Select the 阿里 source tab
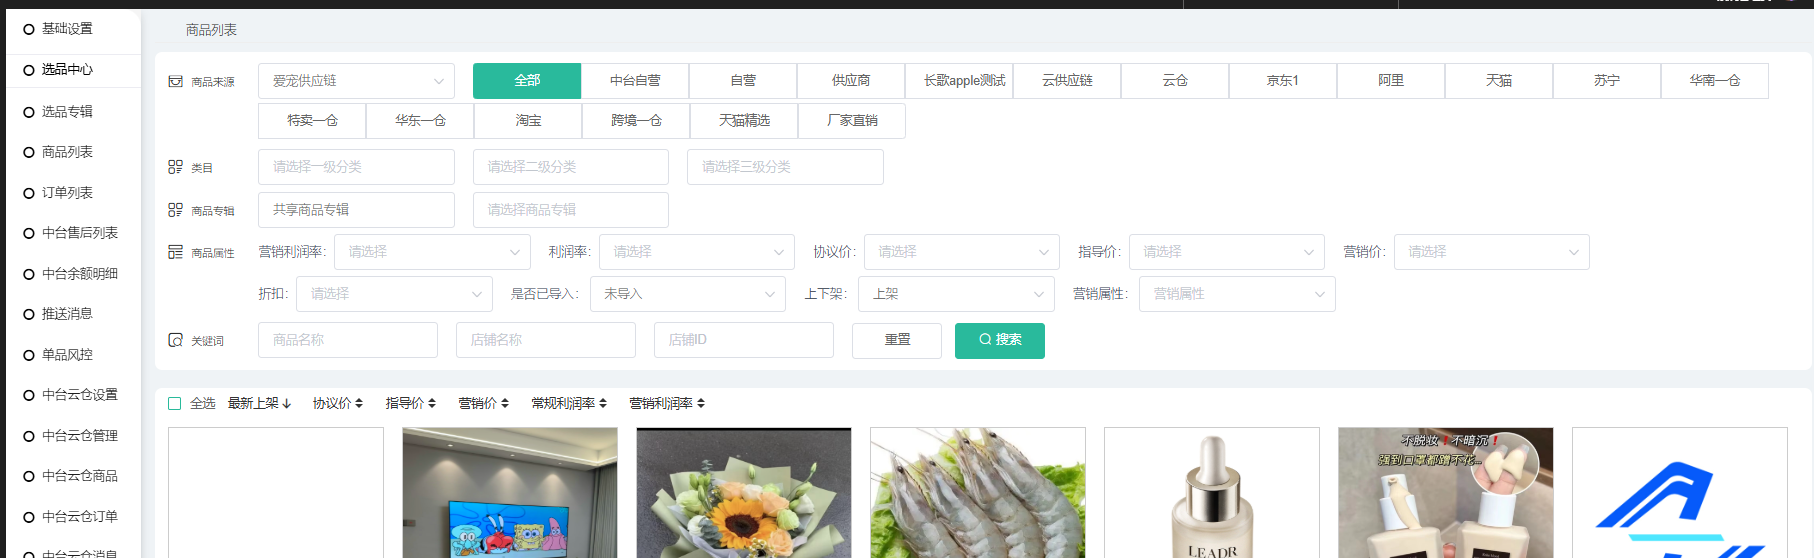1814x558 pixels. click(x=1391, y=81)
